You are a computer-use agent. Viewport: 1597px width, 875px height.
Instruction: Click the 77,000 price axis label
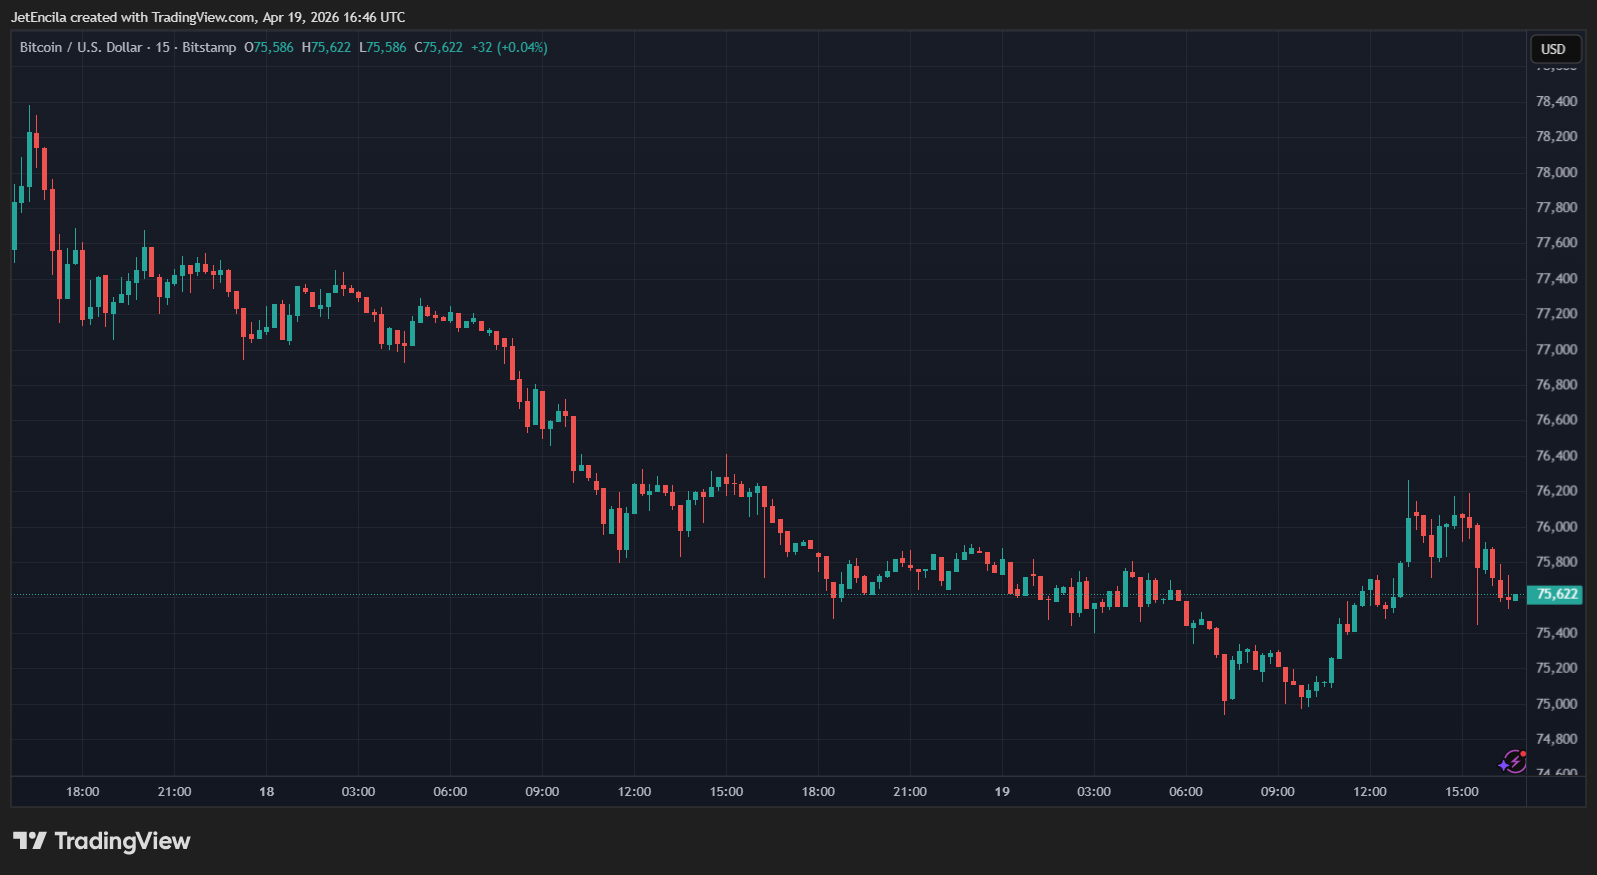(1556, 349)
